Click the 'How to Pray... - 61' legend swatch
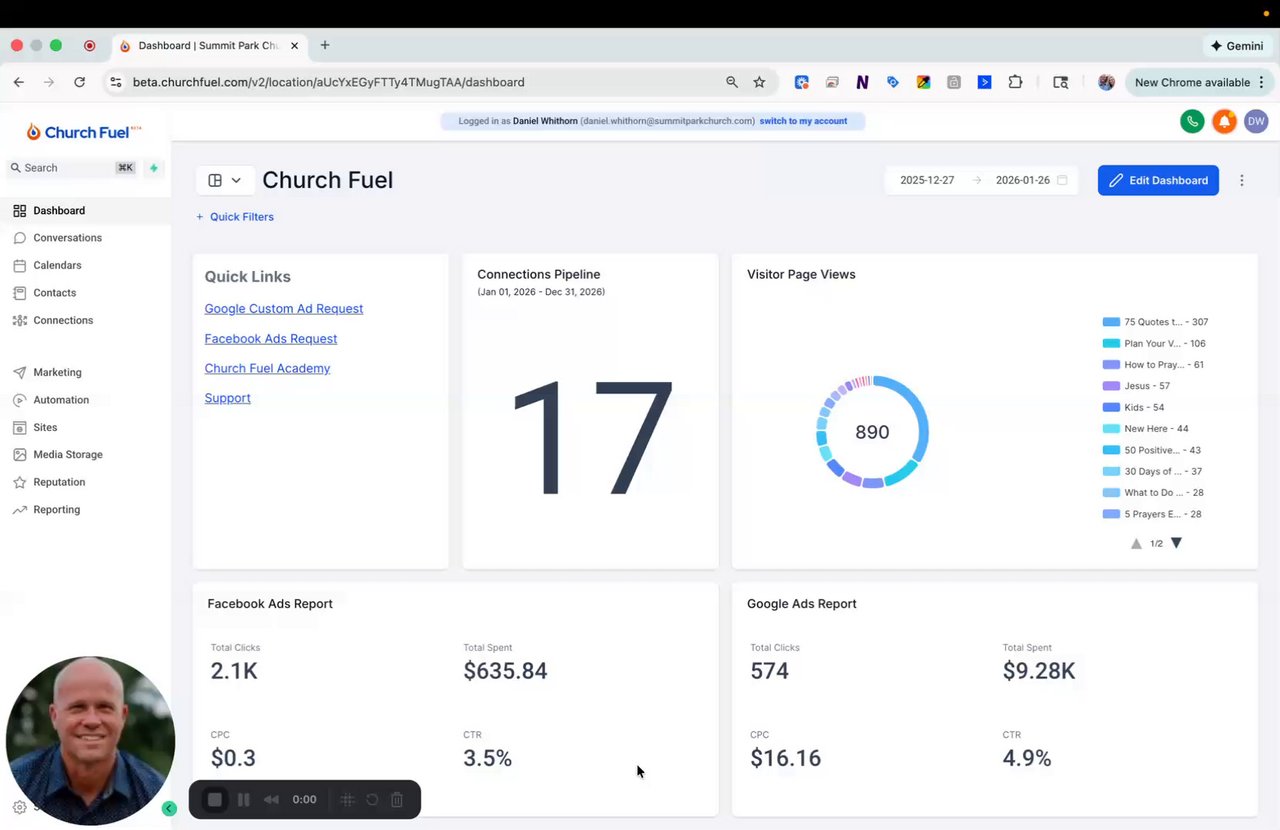The height and width of the screenshot is (830, 1280). pos(1111,365)
